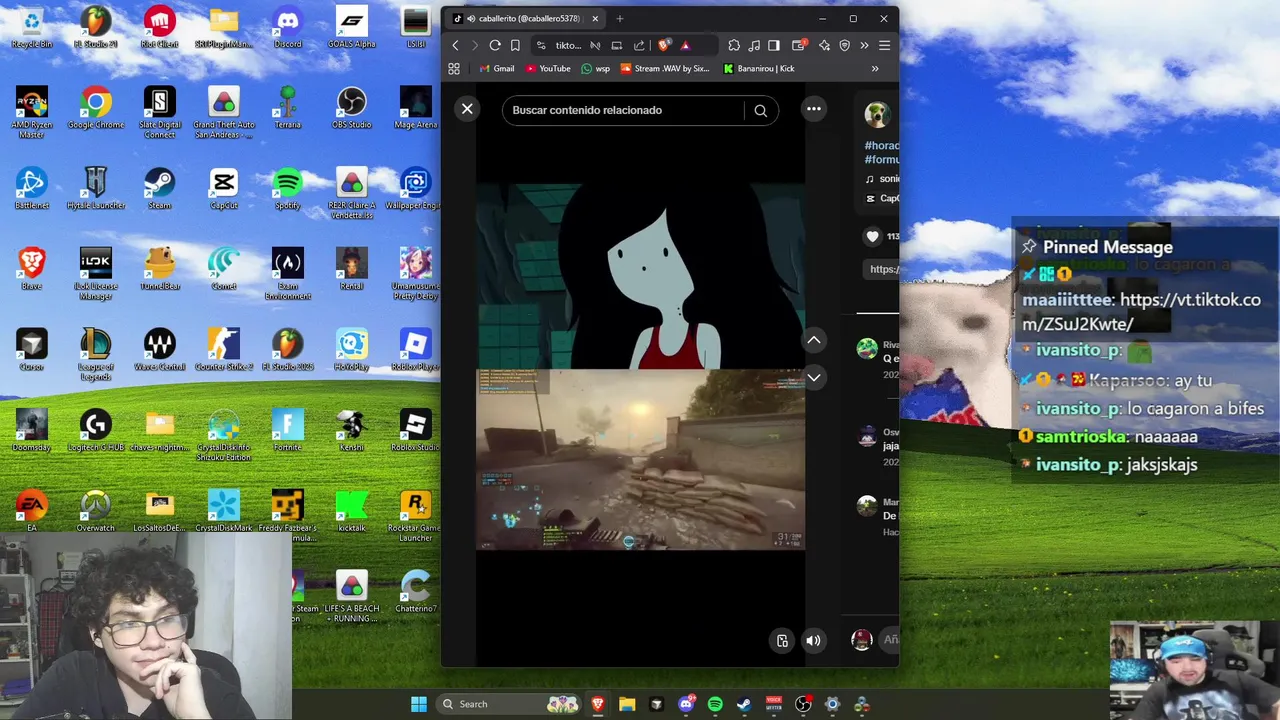Screen dimensions: 1280x720
Task: Open Rockstar Games Launcher desktop shortcut
Action: (416, 517)
